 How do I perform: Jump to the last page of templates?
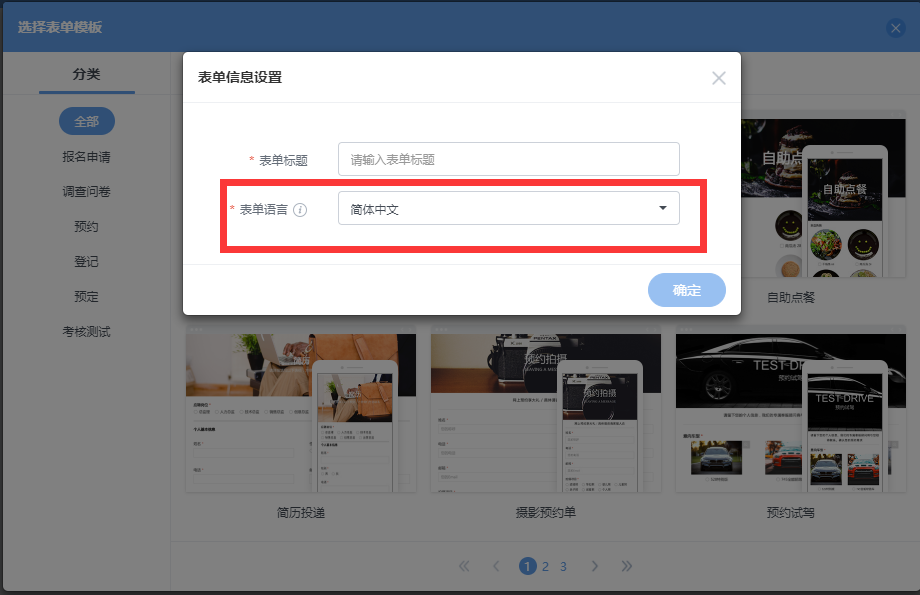(x=627, y=566)
